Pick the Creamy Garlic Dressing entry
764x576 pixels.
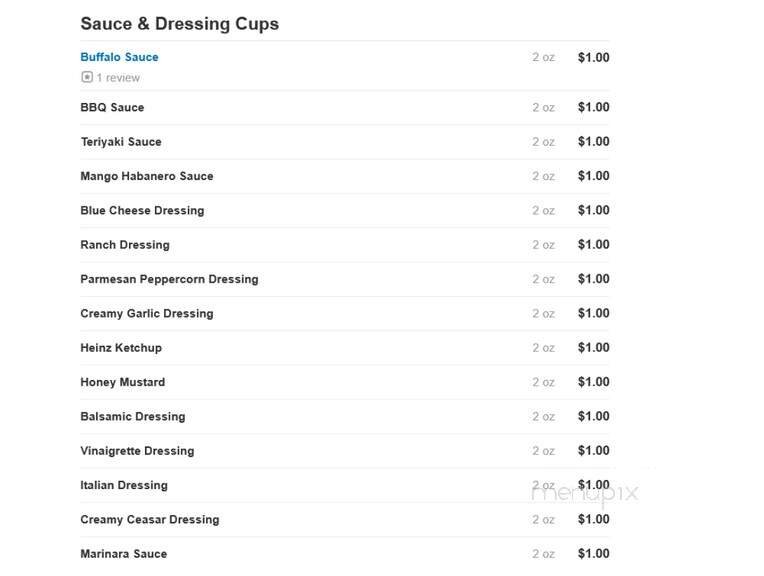click(x=147, y=313)
